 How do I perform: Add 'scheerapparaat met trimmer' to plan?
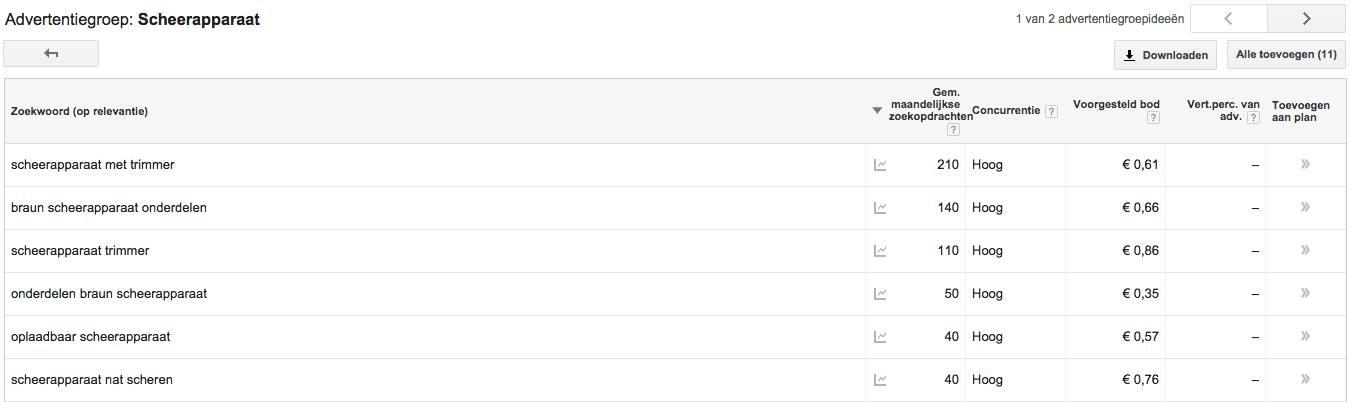(x=1305, y=165)
